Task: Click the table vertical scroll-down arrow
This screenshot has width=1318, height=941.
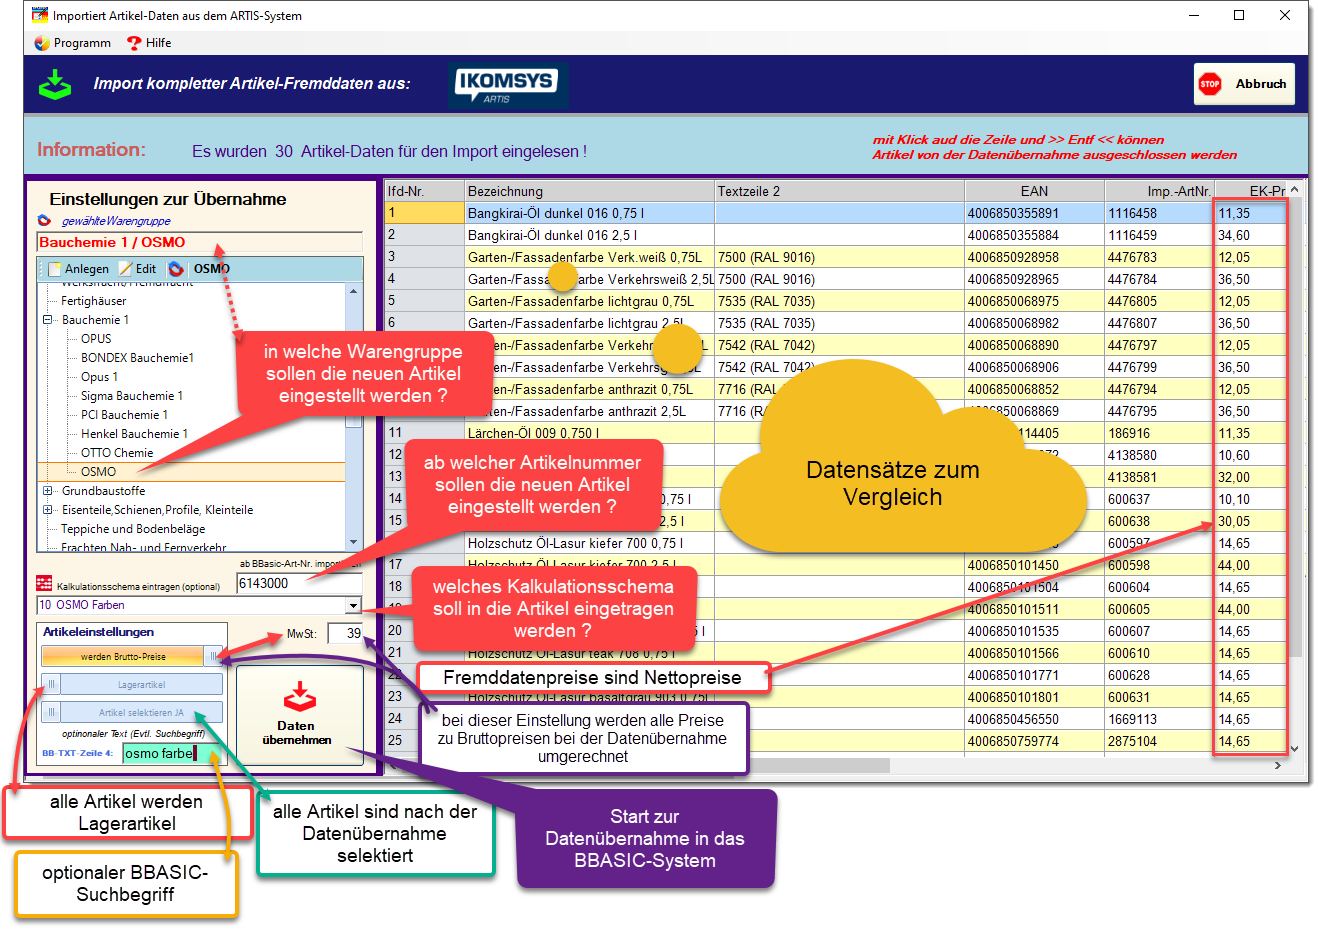Action: coord(1295,748)
